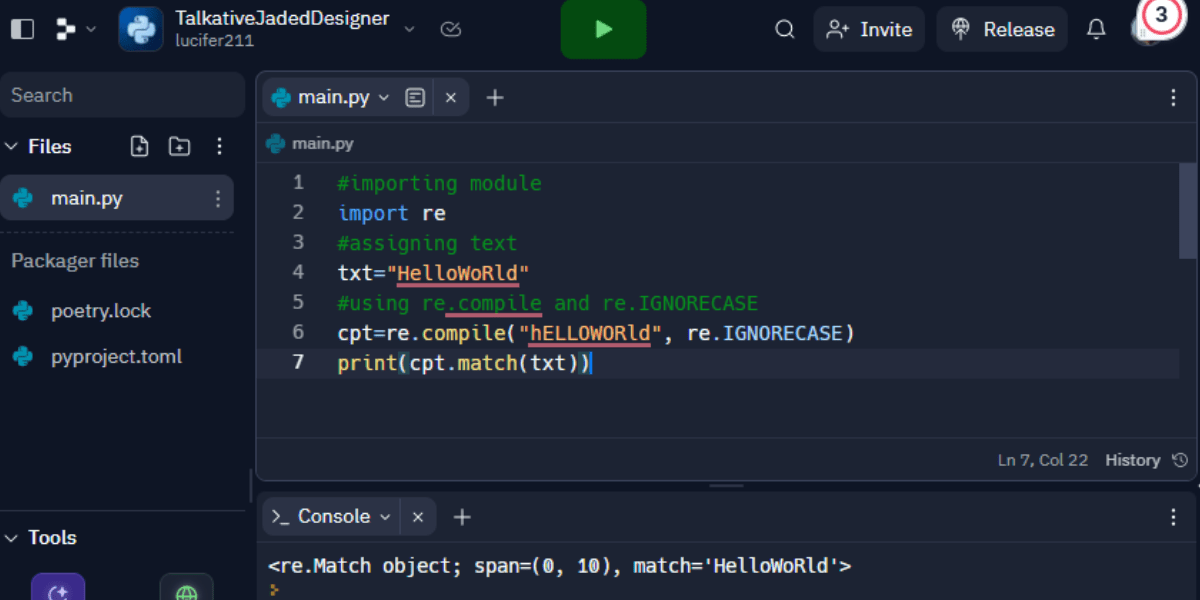
Task: Collapse the Tools section
Action: coord(12,537)
